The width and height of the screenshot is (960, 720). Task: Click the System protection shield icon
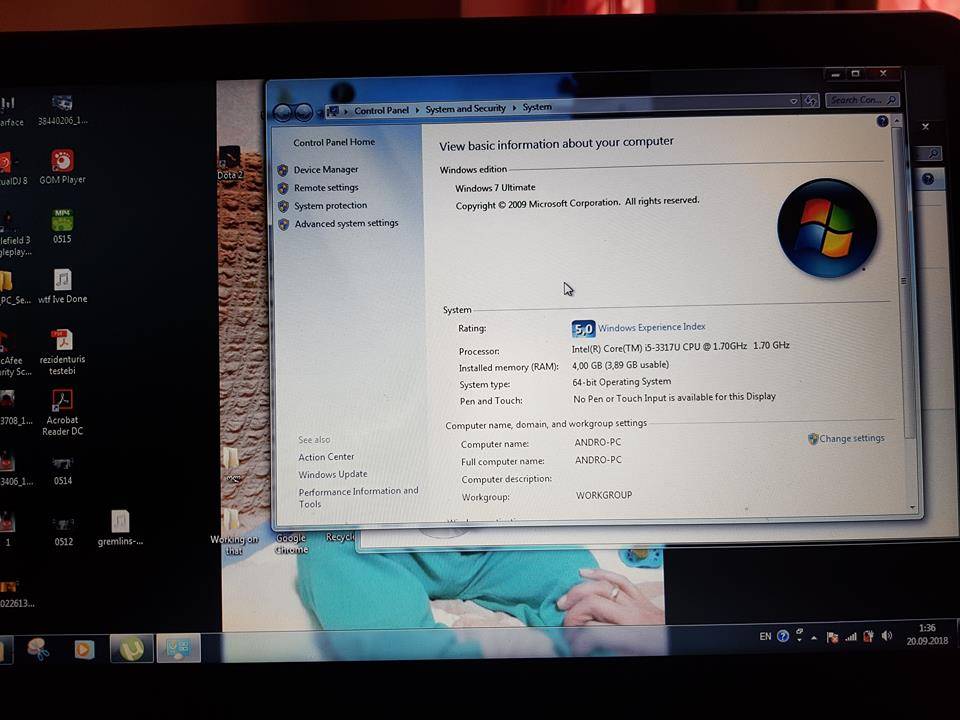click(x=283, y=206)
